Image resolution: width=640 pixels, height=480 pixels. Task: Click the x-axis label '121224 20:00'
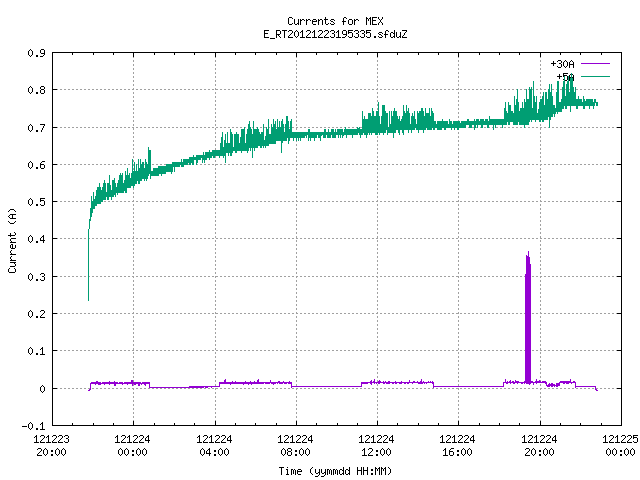pos(539,446)
